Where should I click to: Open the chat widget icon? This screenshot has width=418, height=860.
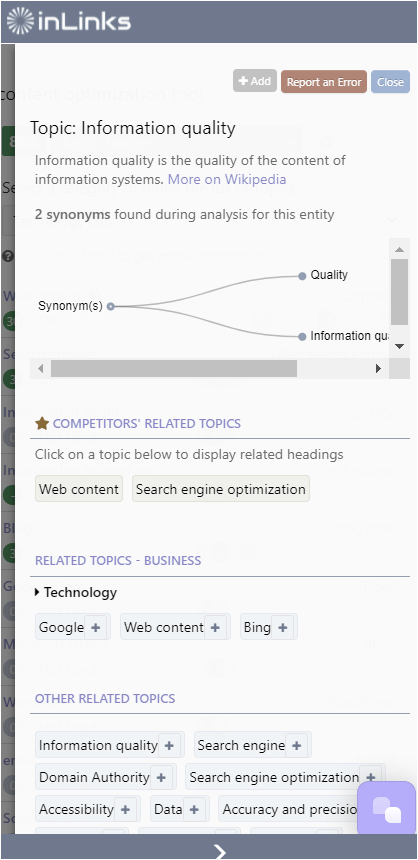(x=387, y=808)
